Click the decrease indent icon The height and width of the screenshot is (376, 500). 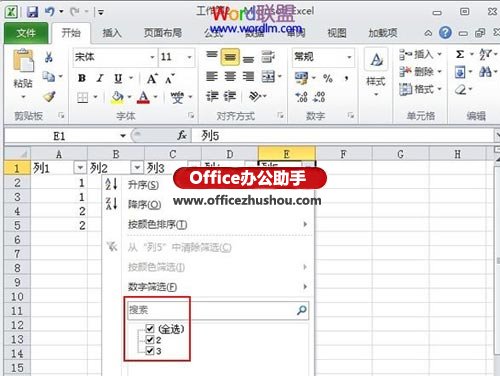(x=212, y=96)
